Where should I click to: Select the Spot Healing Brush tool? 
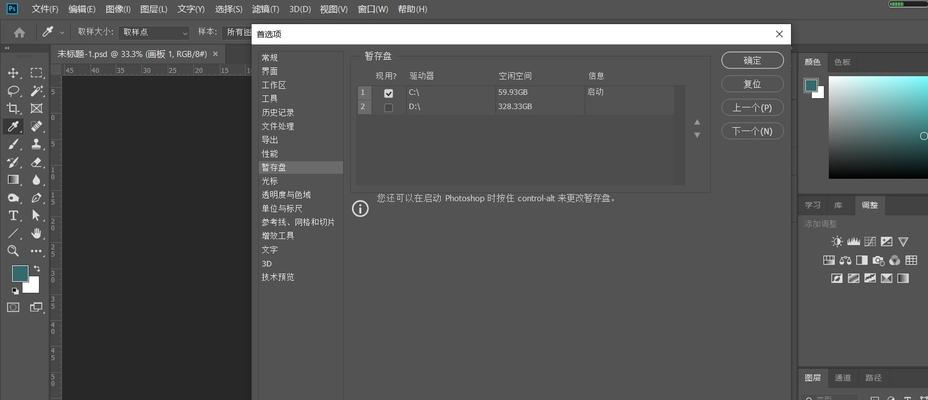pos(37,126)
